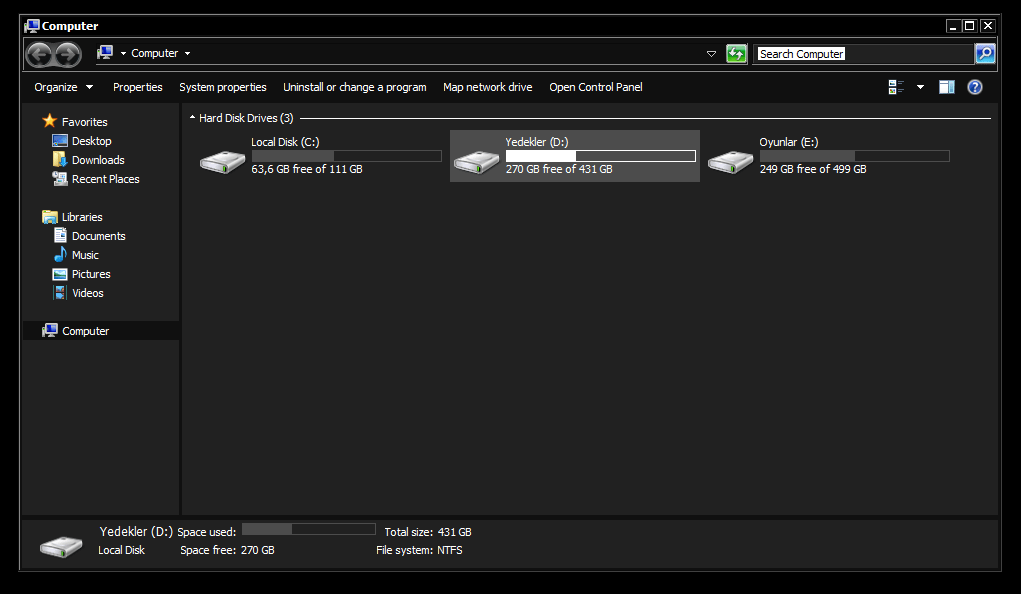The image size is (1021, 594).
Task: Click the Documents library icon
Action: coord(60,236)
